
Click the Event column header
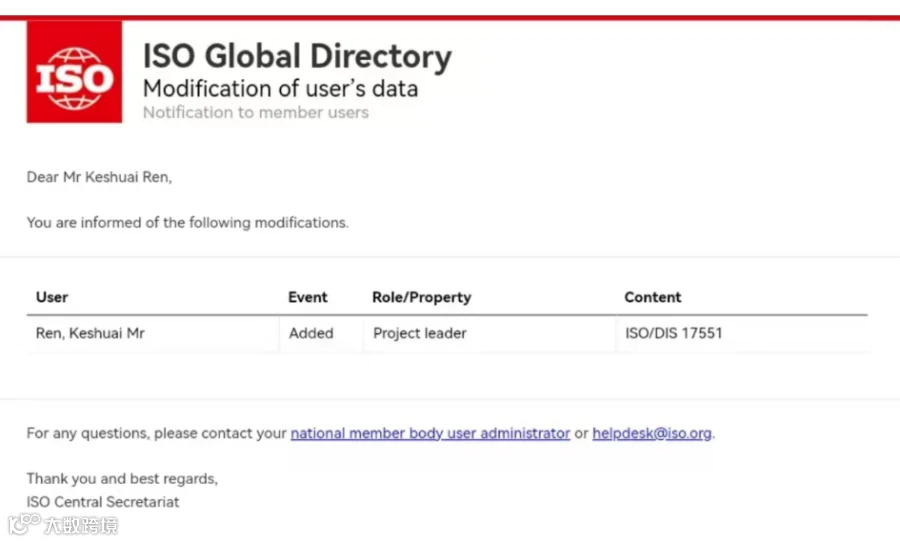[308, 297]
